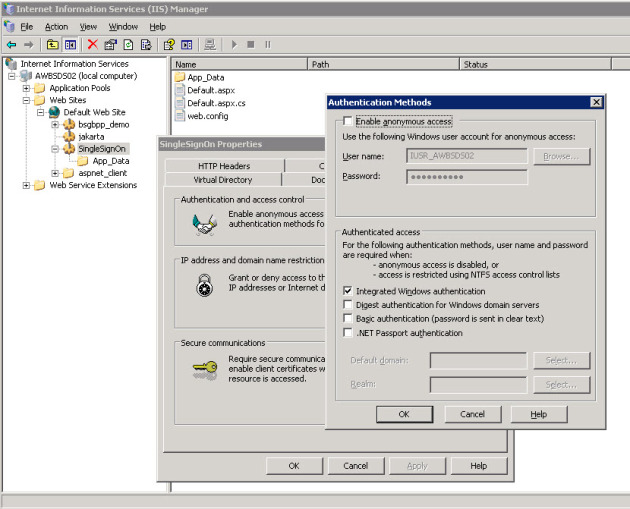Select the Default Web Site node
630x509 pixels.
(x=94, y=112)
